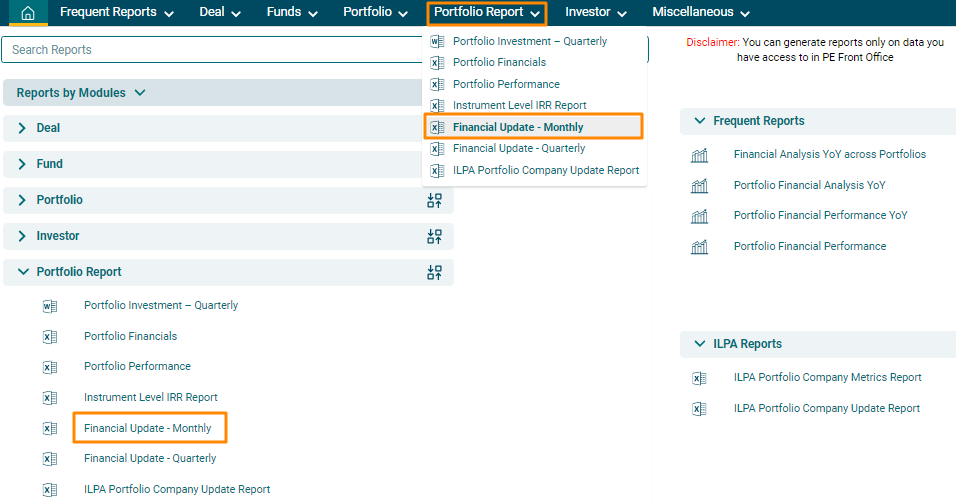Click sort icon on Investor module row

tap(434, 236)
